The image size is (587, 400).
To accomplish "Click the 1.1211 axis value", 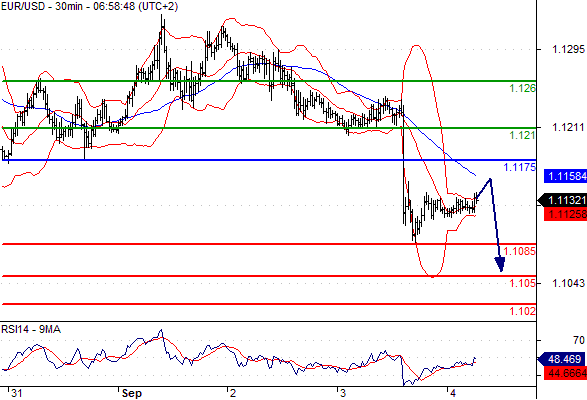I will click(x=568, y=127).
